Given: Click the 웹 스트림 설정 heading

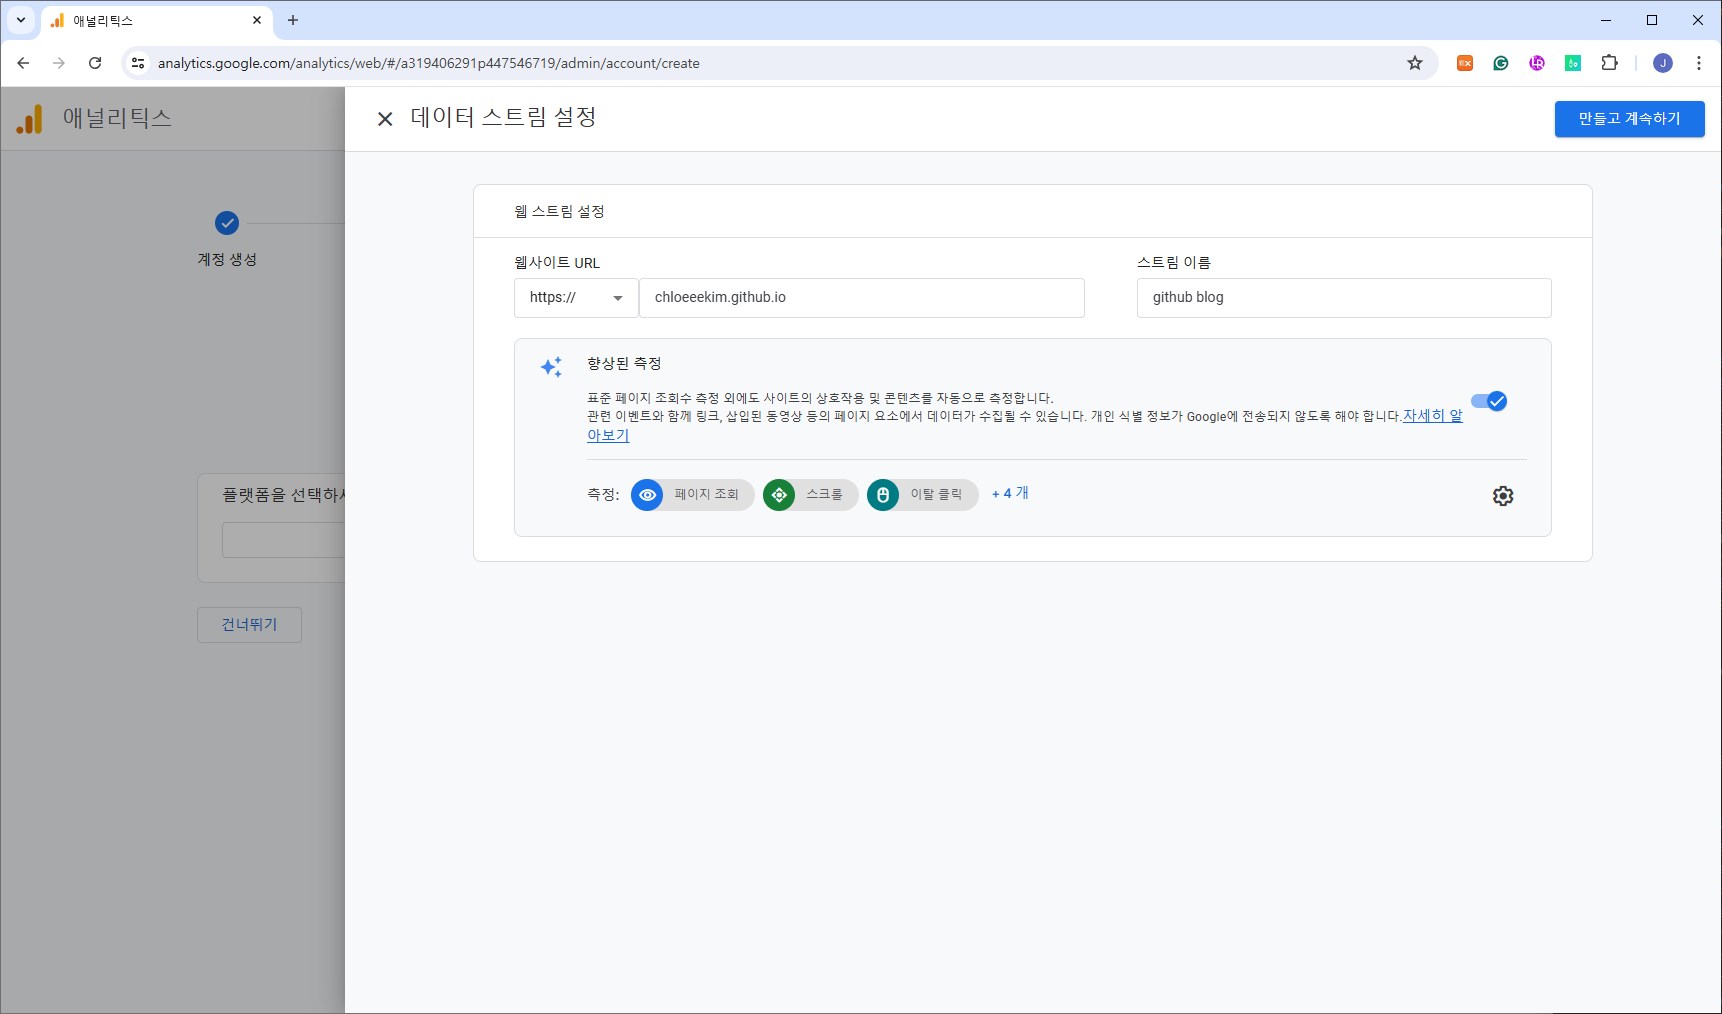Looking at the screenshot, I should click(x=559, y=211).
